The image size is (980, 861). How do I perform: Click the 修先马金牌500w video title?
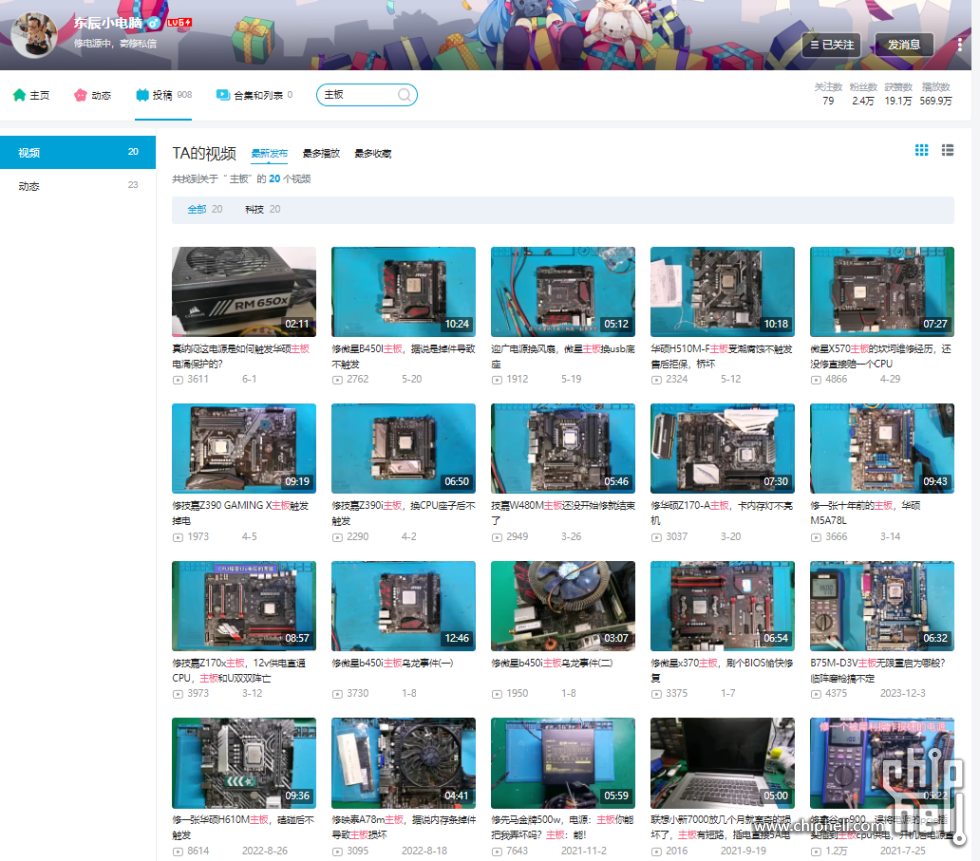point(562,827)
